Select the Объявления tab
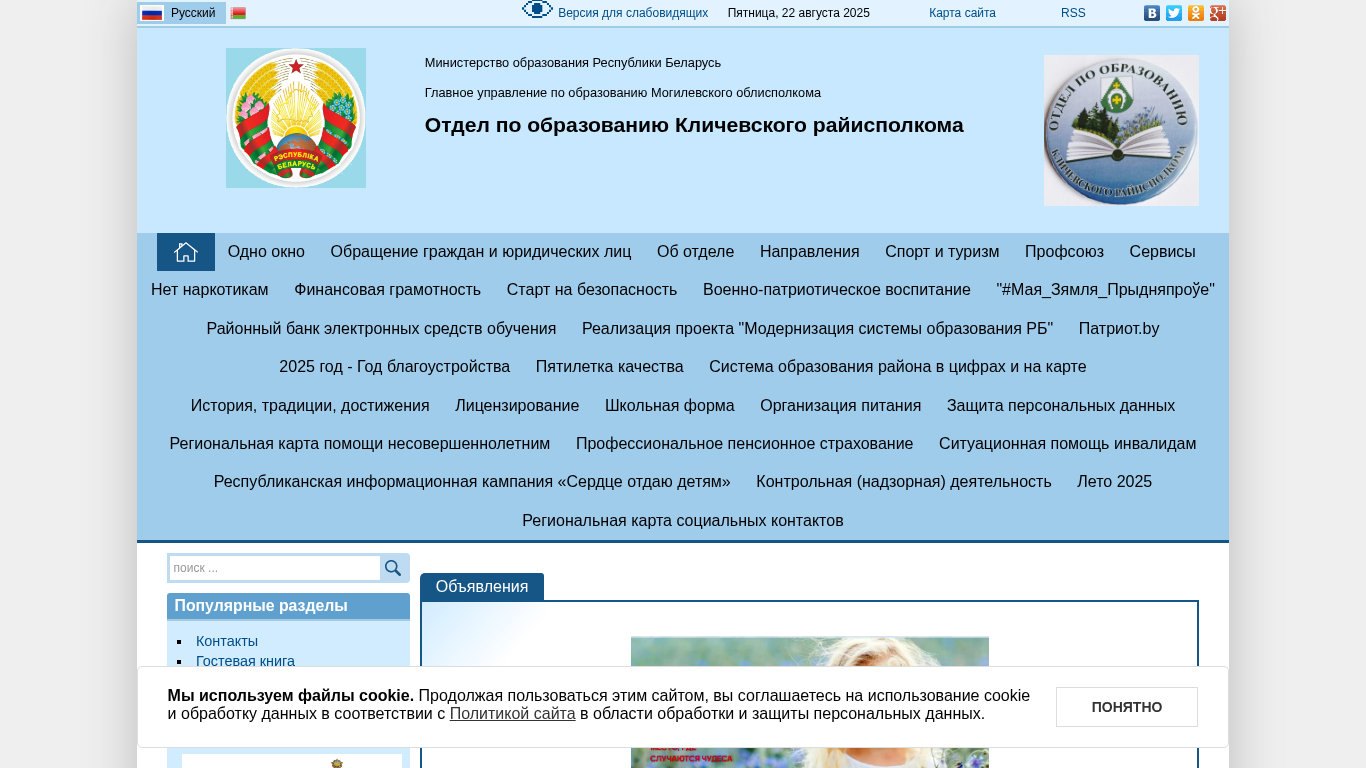 [x=482, y=587]
